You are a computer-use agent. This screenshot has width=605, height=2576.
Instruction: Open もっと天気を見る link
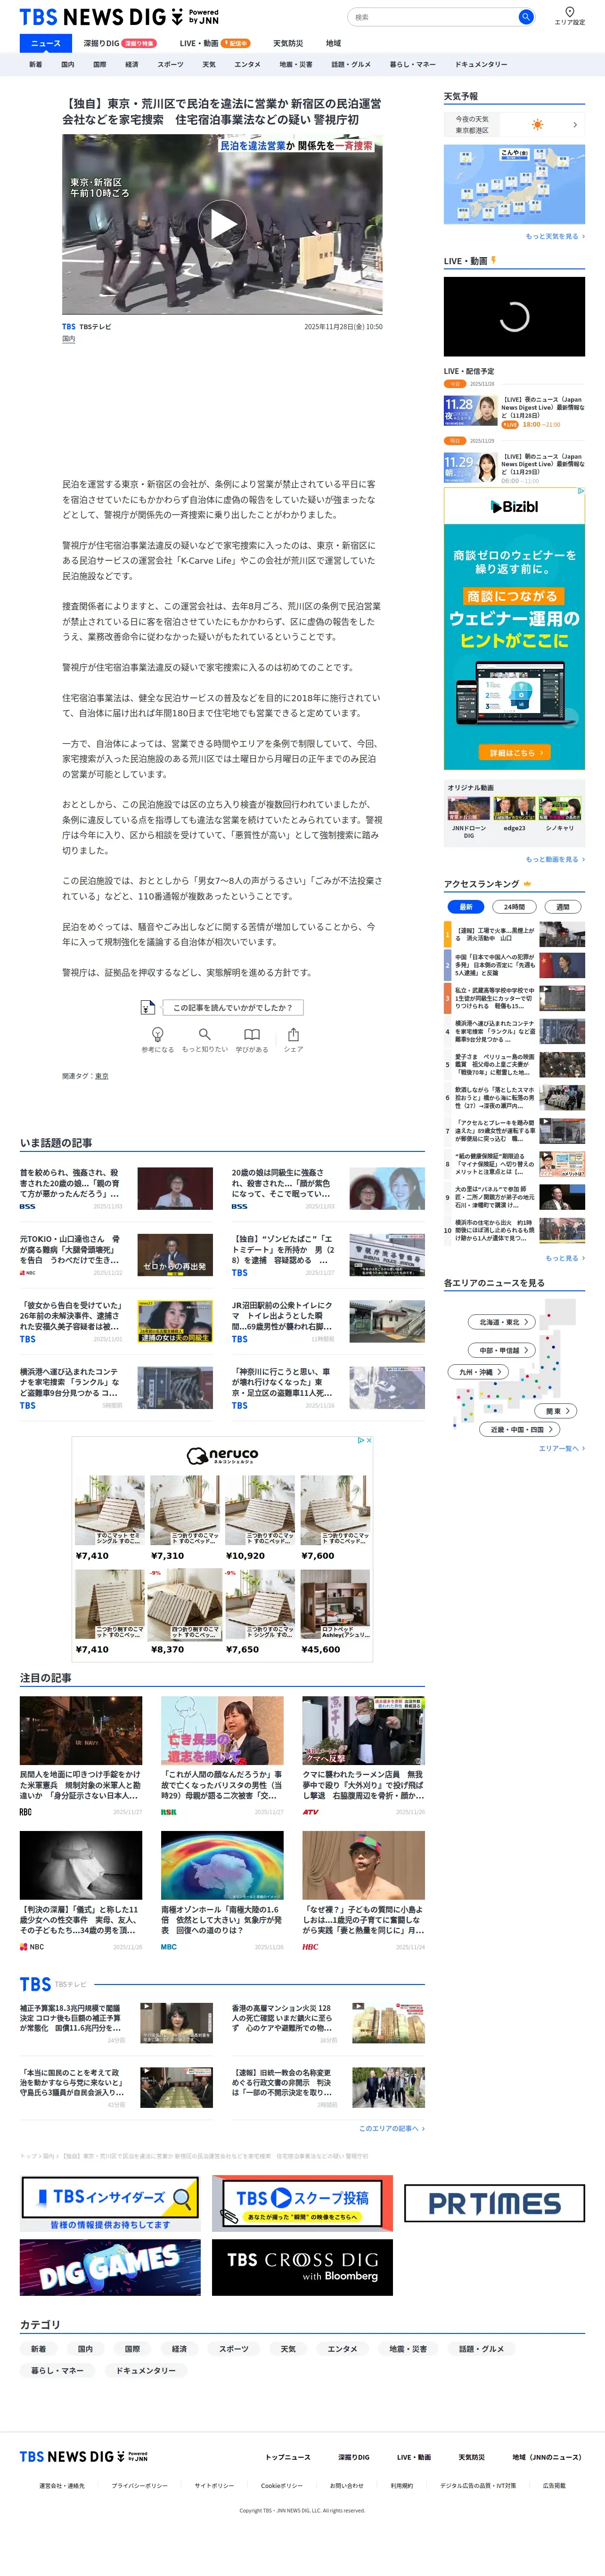(x=555, y=237)
